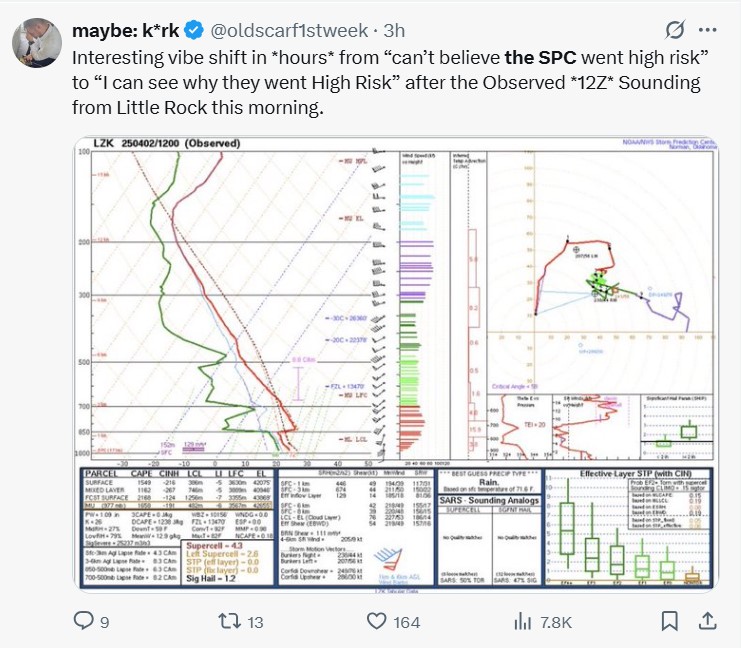The width and height of the screenshot is (741, 648).
Task: Click the repost count 13
Action: 255,622
